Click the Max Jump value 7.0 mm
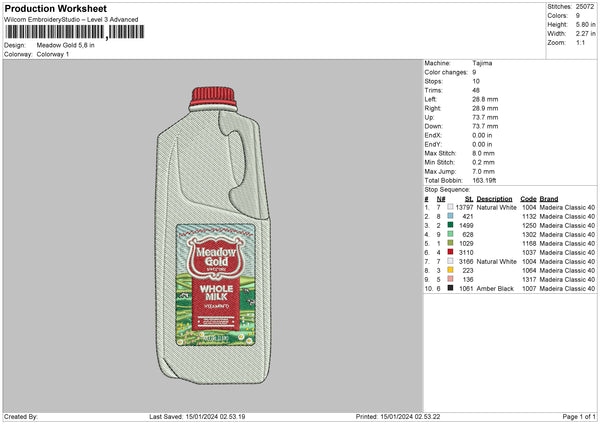 point(483,171)
